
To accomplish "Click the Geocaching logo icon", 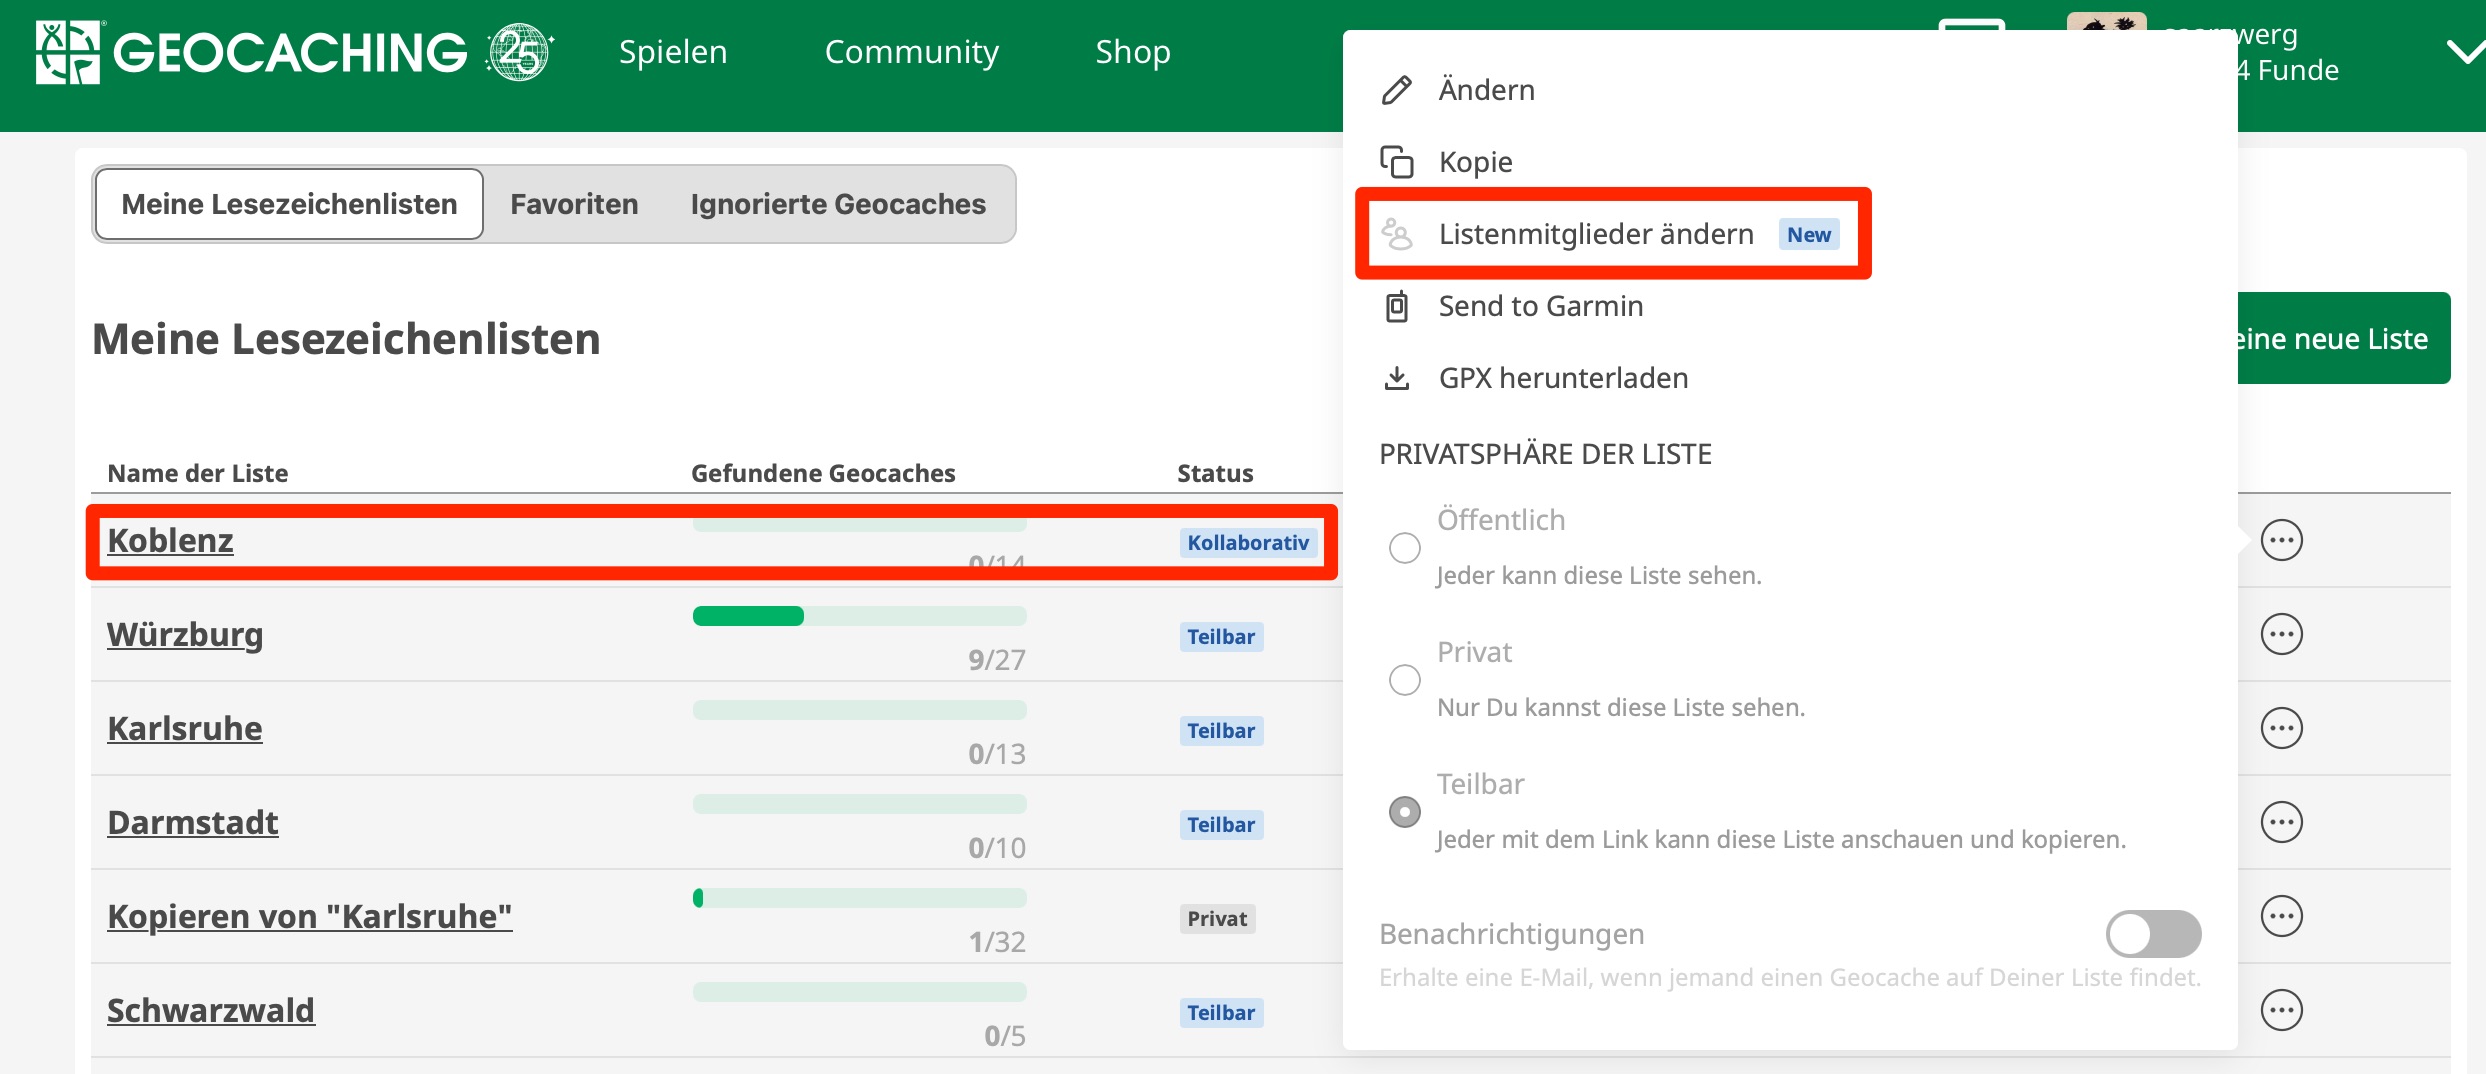I will tap(68, 52).
